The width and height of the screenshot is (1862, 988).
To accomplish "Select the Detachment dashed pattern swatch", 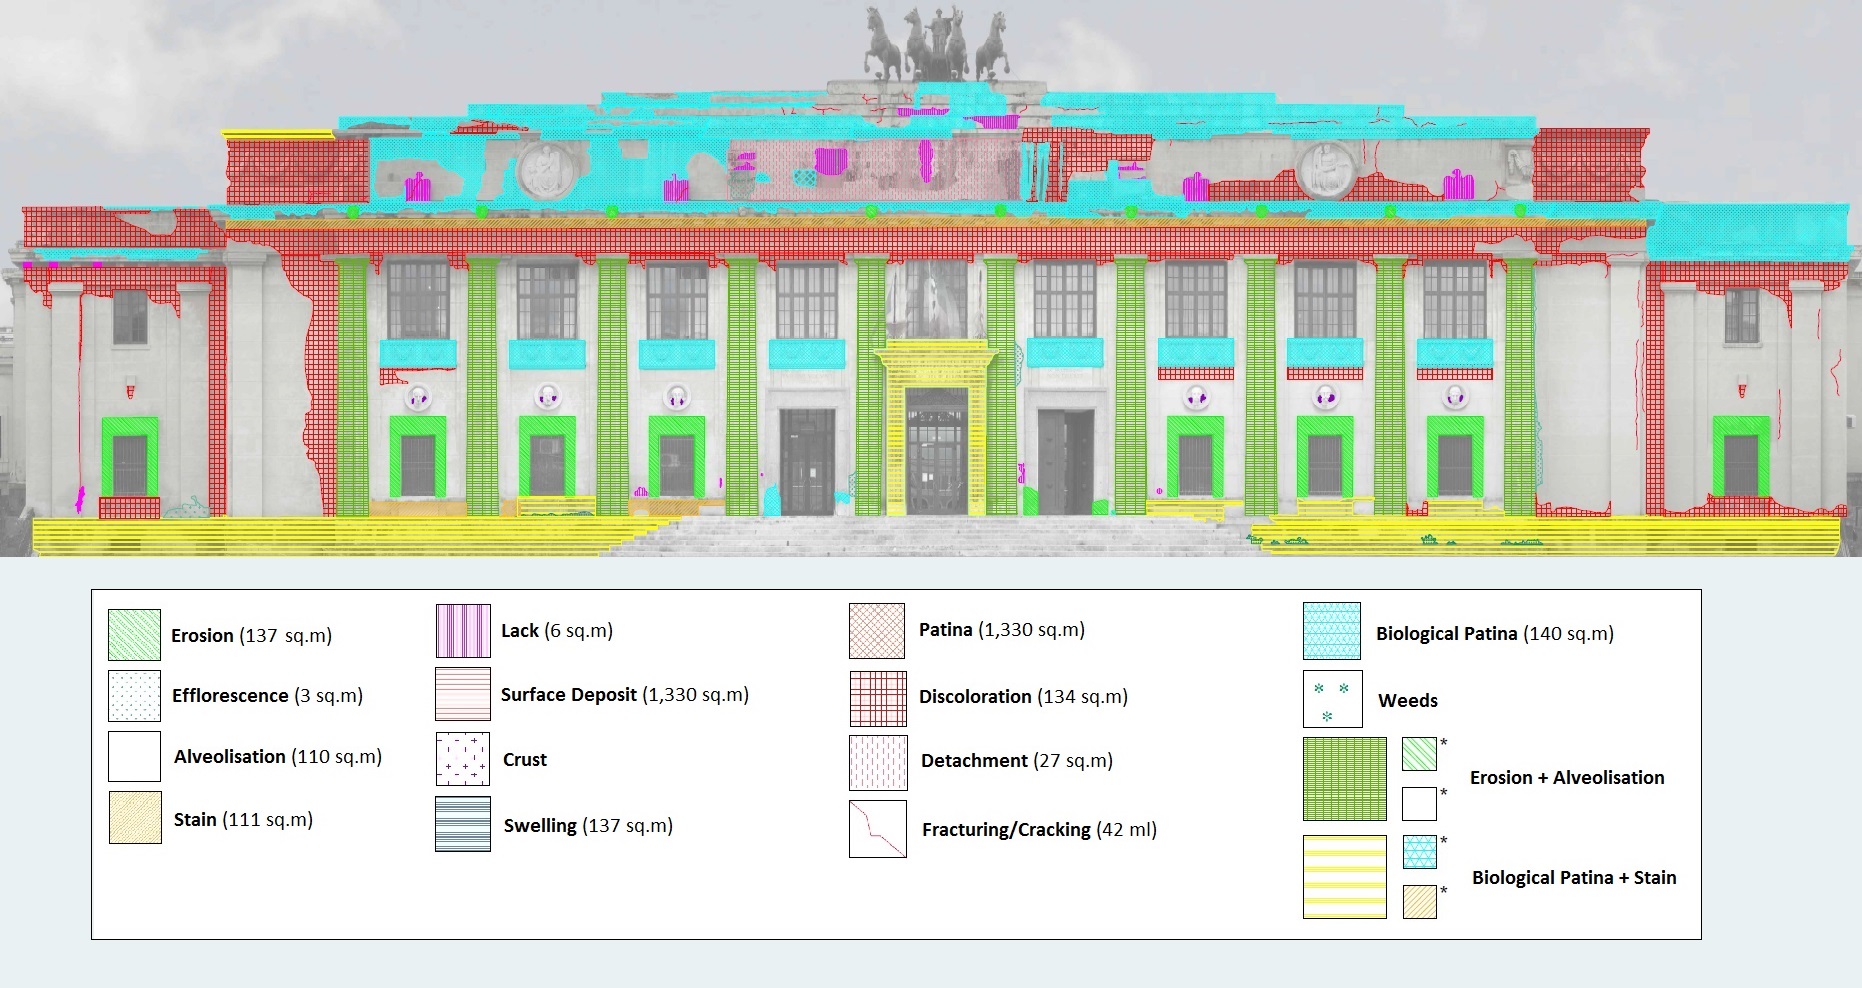I will coord(878,763).
